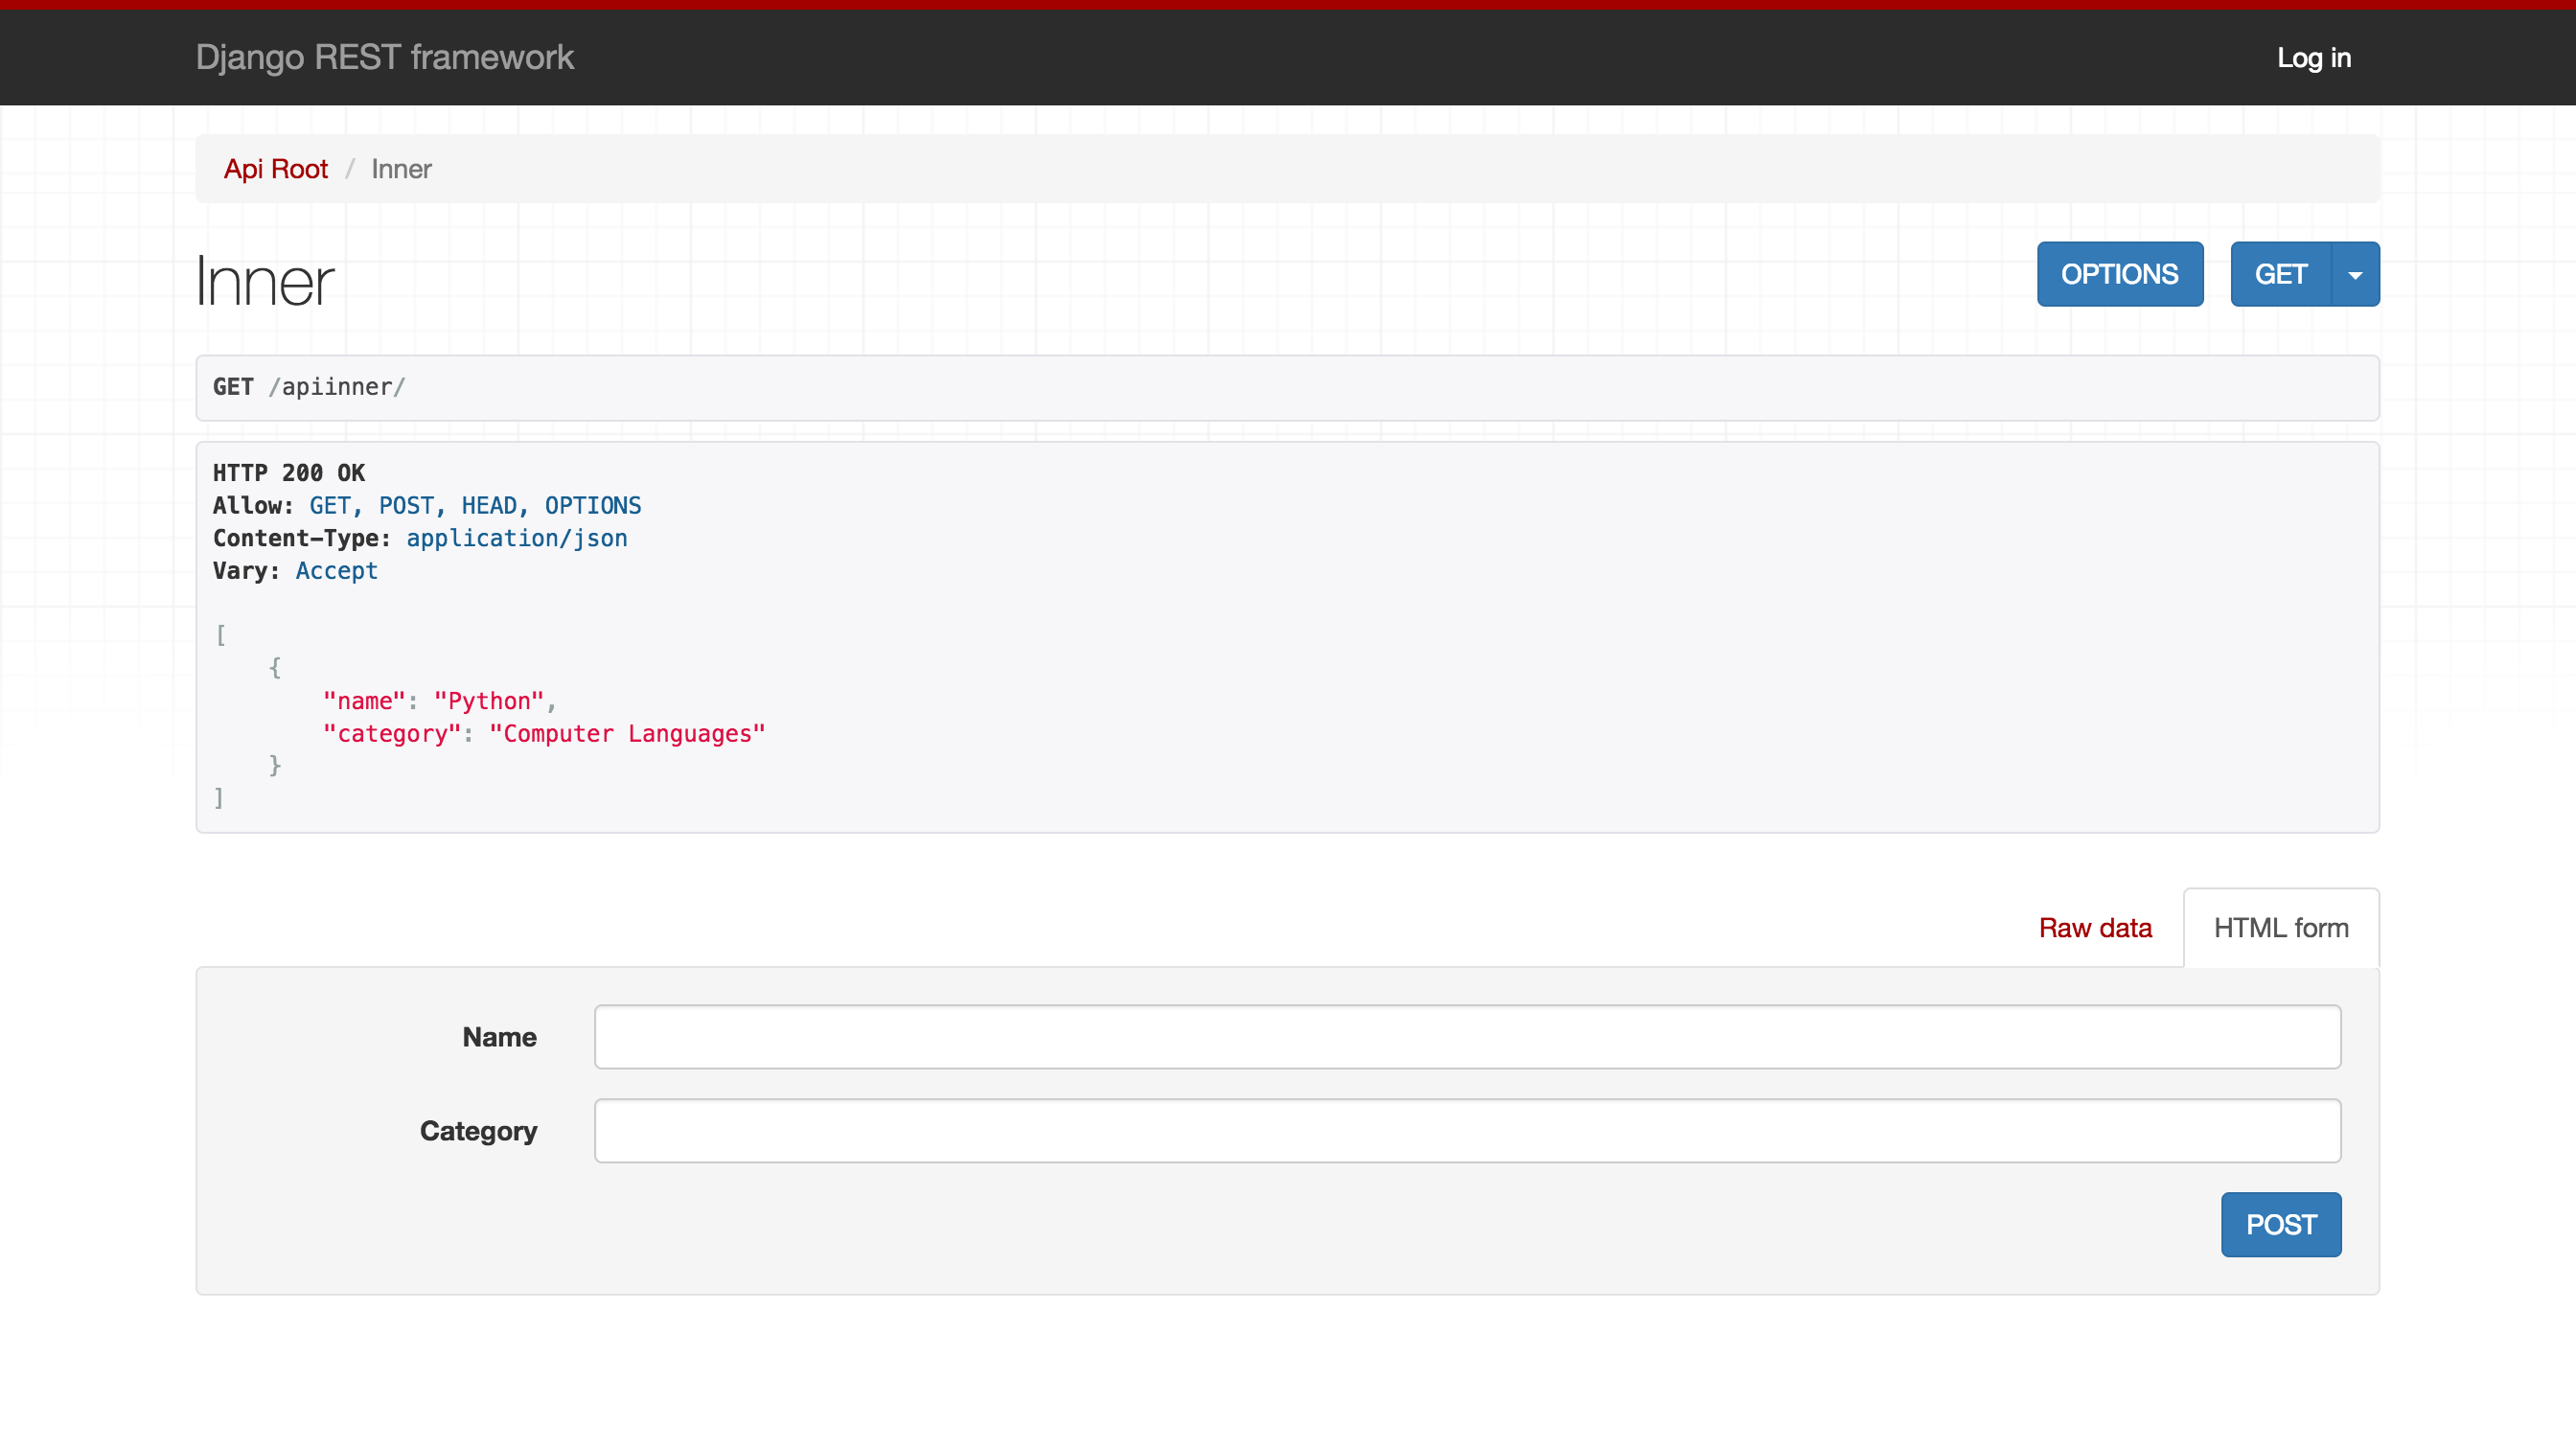The height and width of the screenshot is (1449, 2576).
Task: Click the Log in link
Action: [x=2313, y=58]
